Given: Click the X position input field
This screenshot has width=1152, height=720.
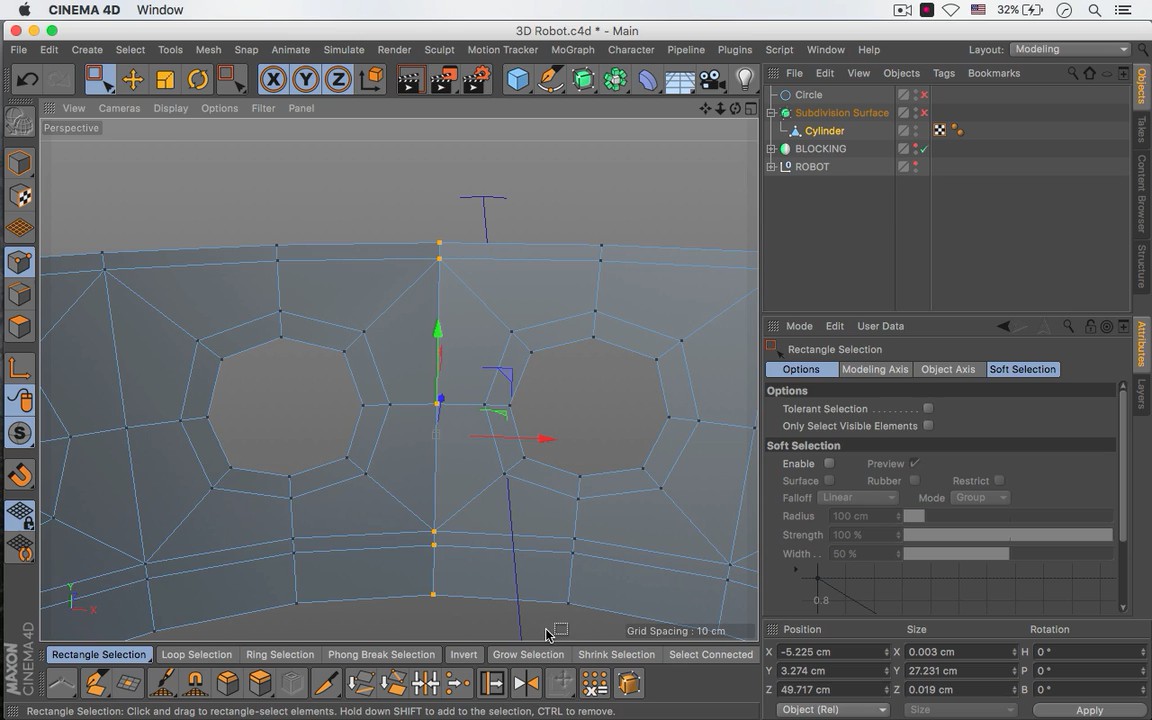Looking at the screenshot, I should click(x=830, y=652).
